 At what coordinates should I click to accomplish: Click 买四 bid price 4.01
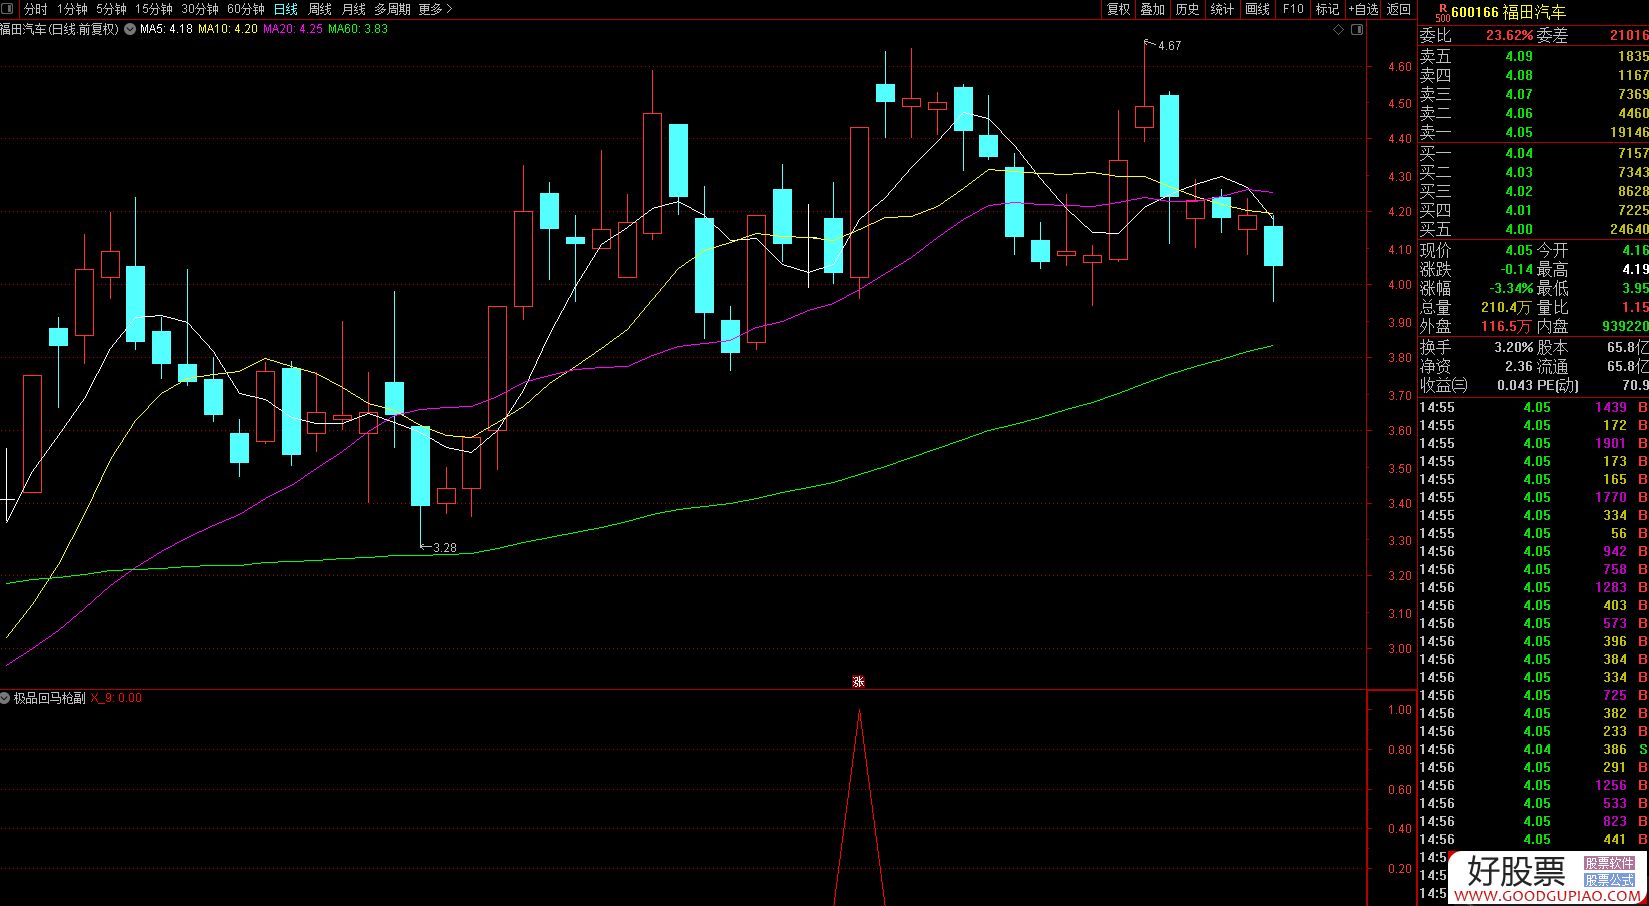click(x=1518, y=210)
